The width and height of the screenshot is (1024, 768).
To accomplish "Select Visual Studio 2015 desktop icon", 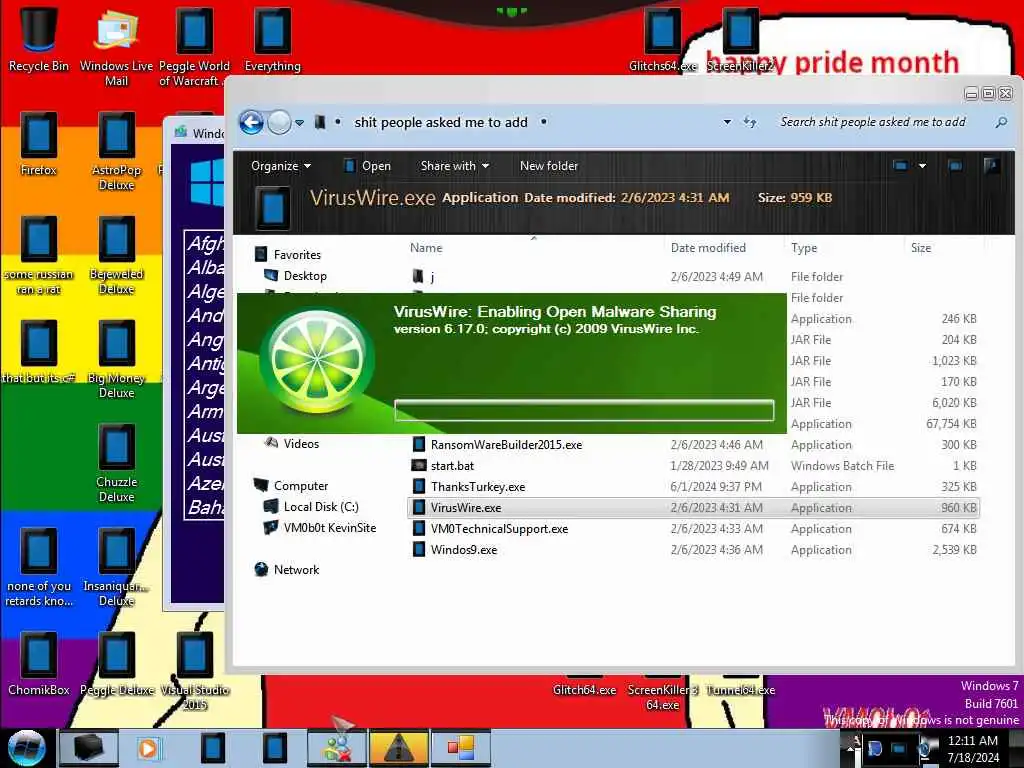I will point(195,671).
